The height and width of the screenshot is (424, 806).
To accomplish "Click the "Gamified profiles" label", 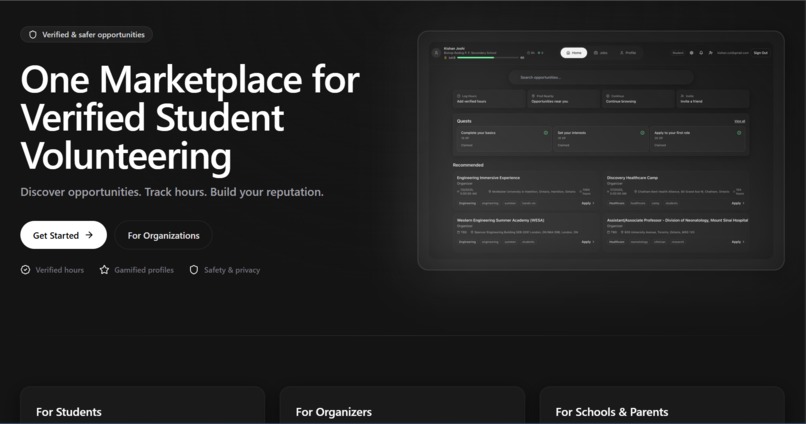I will click(144, 270).
